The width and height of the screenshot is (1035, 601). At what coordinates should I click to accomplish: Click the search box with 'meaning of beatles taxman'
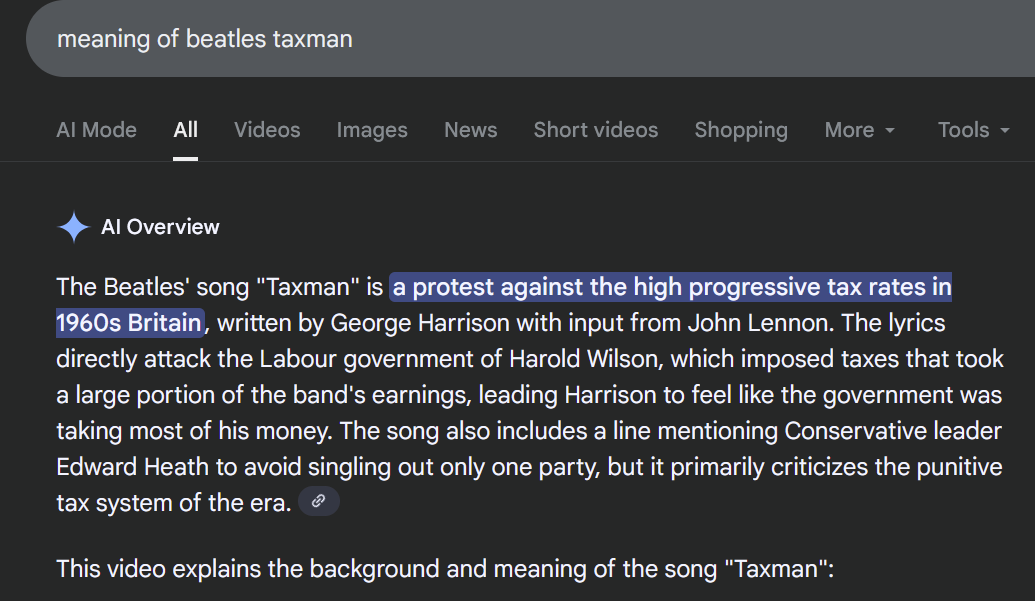click(x=400, y=39)
